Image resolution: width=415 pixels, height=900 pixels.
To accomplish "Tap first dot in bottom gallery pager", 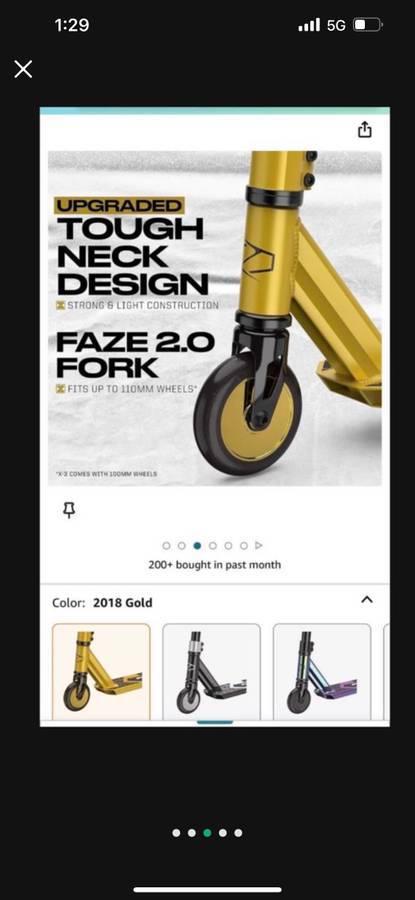I will tap(176, 833).
